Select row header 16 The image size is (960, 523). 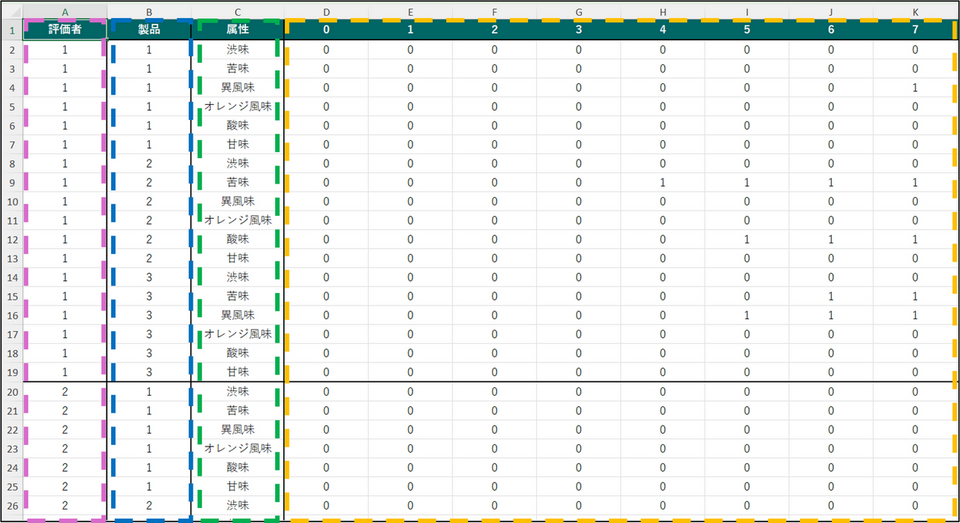pos(12,315)
